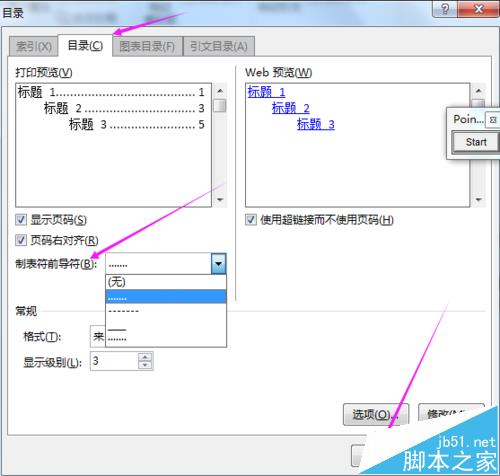Click the print preview scrollbar thumb

220,106
